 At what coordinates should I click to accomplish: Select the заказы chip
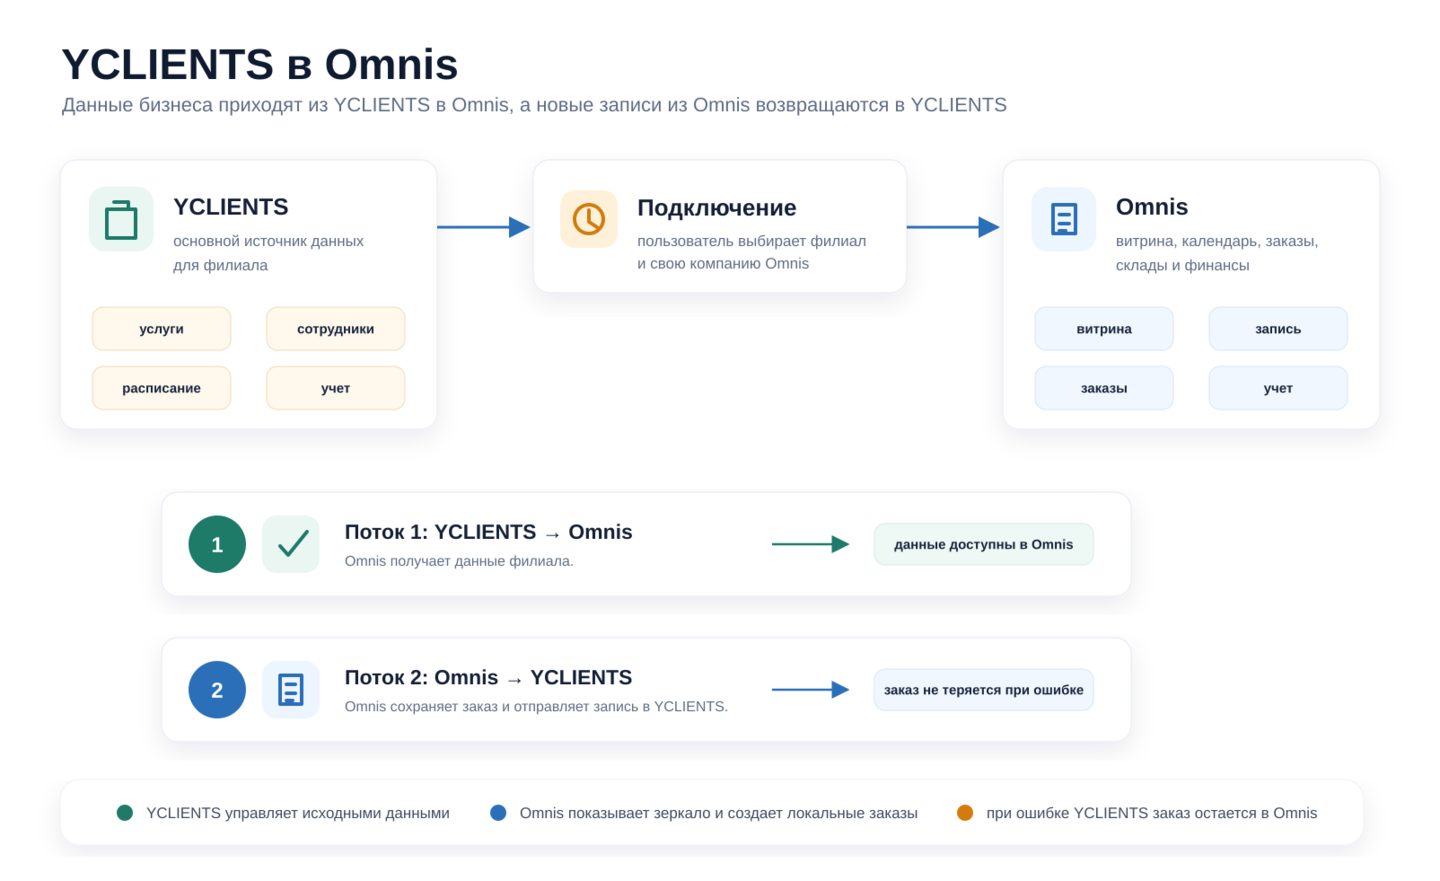pyautogui.click(x=1104, y=388)
